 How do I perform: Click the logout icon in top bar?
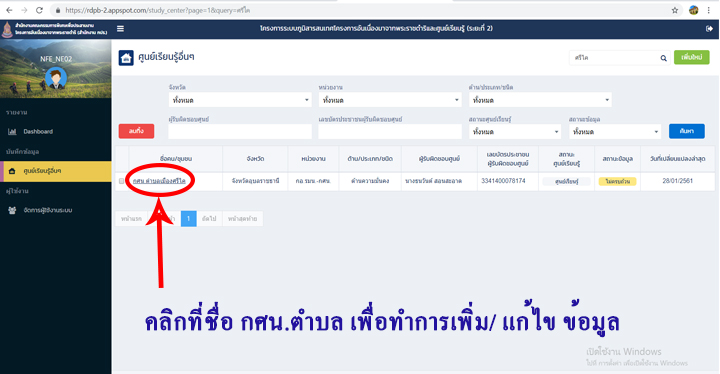tap(709, 28)
